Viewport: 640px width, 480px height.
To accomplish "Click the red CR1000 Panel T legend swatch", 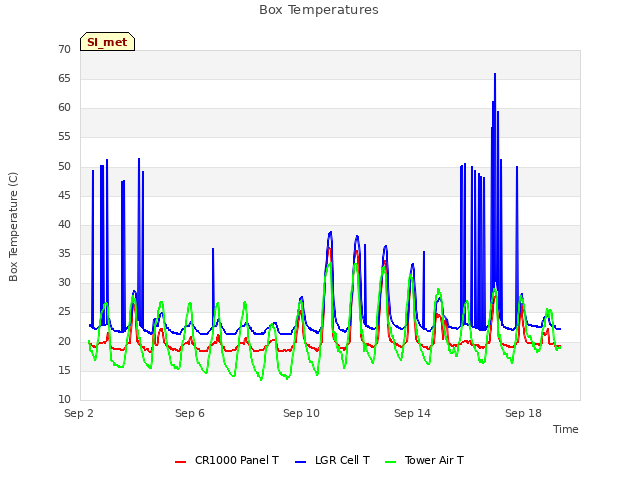I will click(x=180, y=462).
